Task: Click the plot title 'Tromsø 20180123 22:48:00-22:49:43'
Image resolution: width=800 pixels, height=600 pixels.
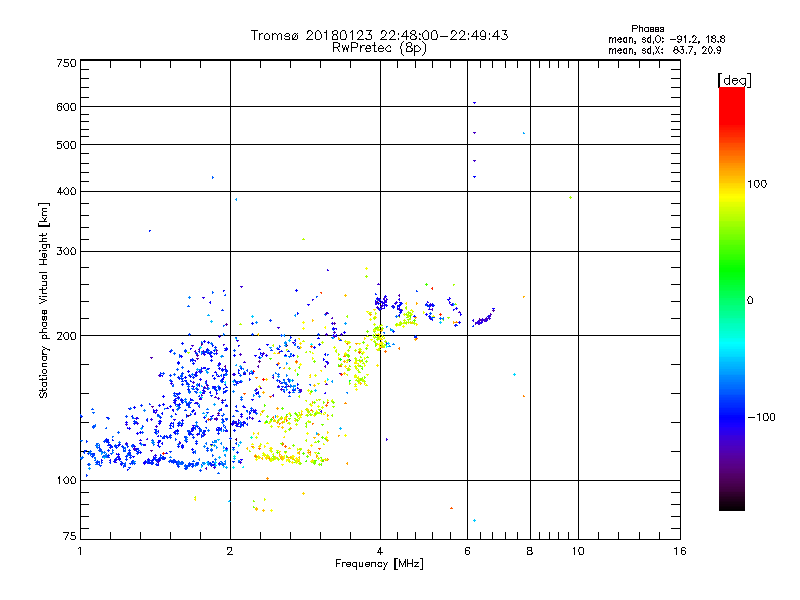Action: [379, 35]
